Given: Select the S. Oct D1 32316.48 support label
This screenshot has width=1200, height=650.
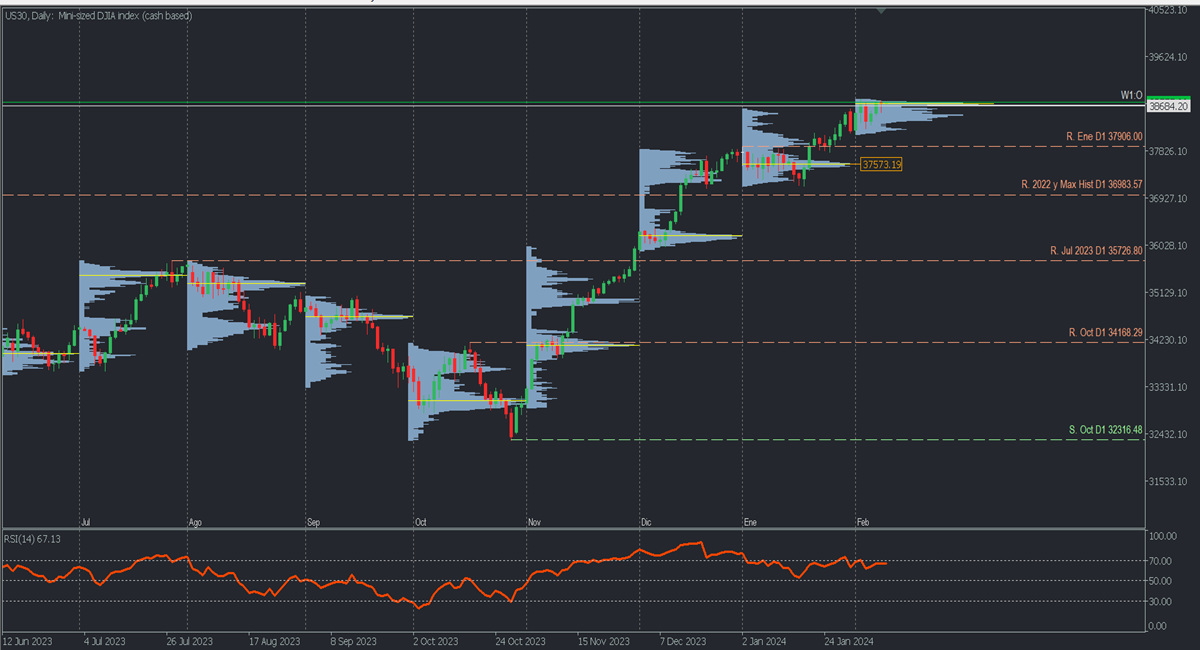Looking at the screenshot, I should [x=1105, y=429].
